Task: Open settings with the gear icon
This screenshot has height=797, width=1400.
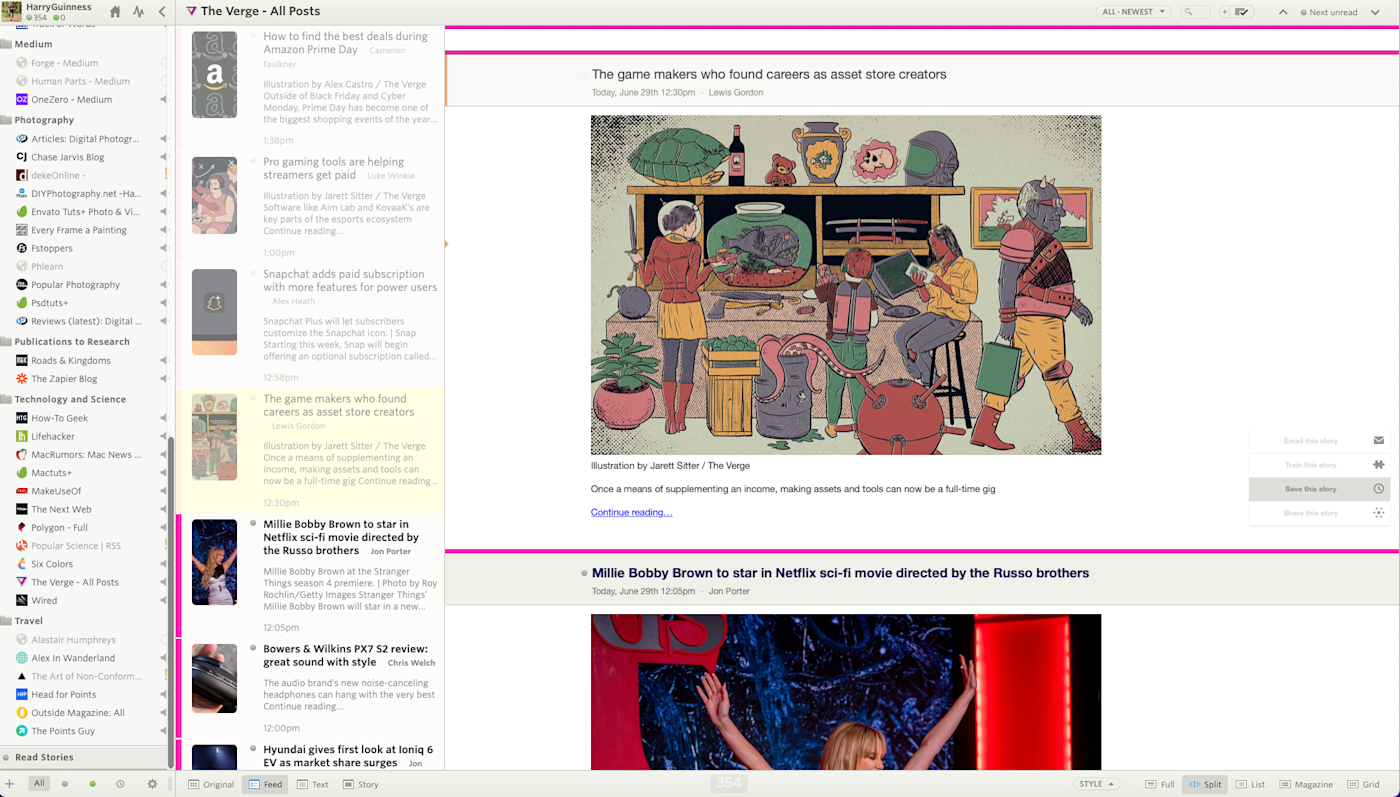Action: (x=152, y=784)
